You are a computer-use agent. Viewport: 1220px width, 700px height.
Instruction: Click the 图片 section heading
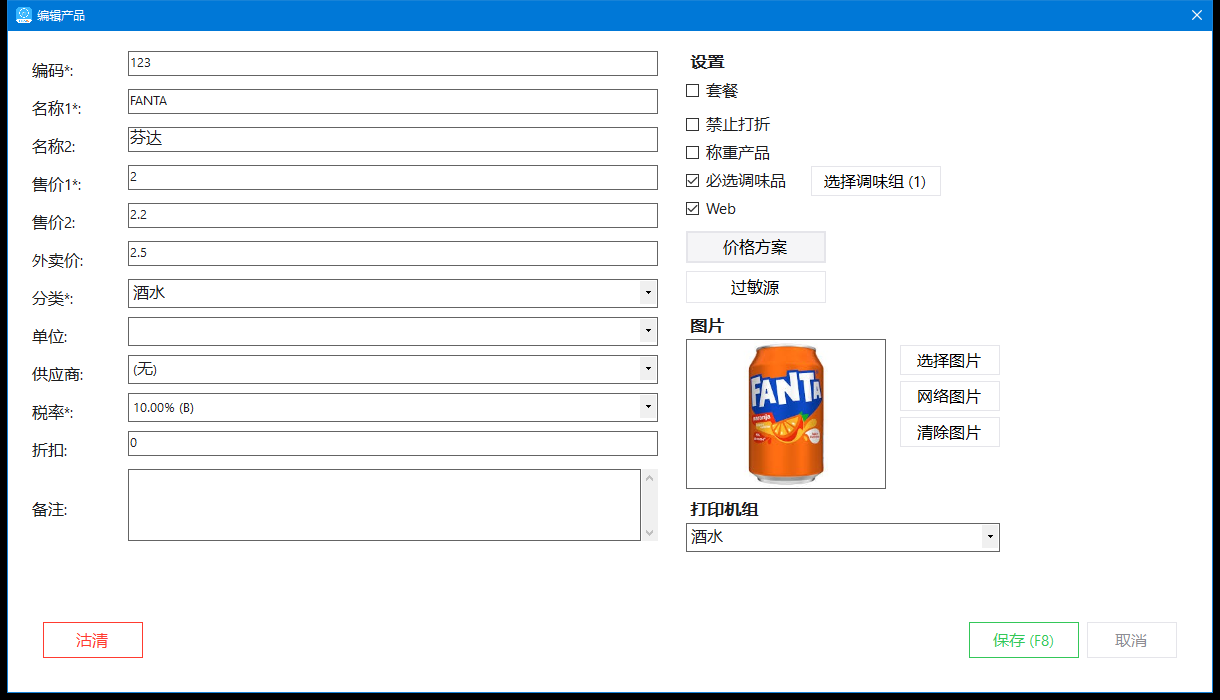(x=707, y=326)
